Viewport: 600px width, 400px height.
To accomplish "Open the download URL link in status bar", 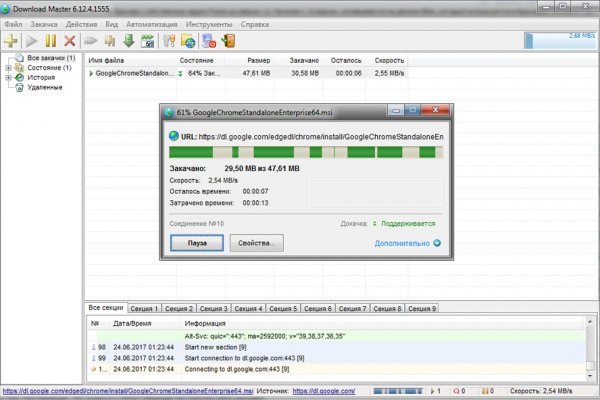I will [x=128, y=391].
